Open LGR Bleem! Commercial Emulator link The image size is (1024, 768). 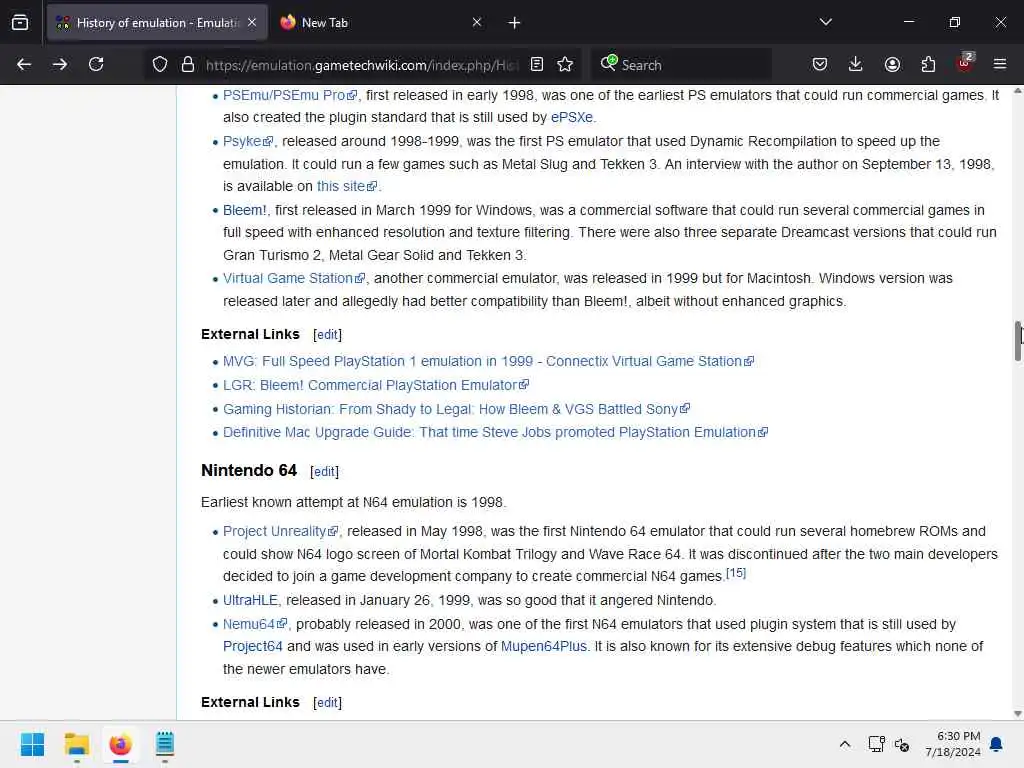[376, 385]
